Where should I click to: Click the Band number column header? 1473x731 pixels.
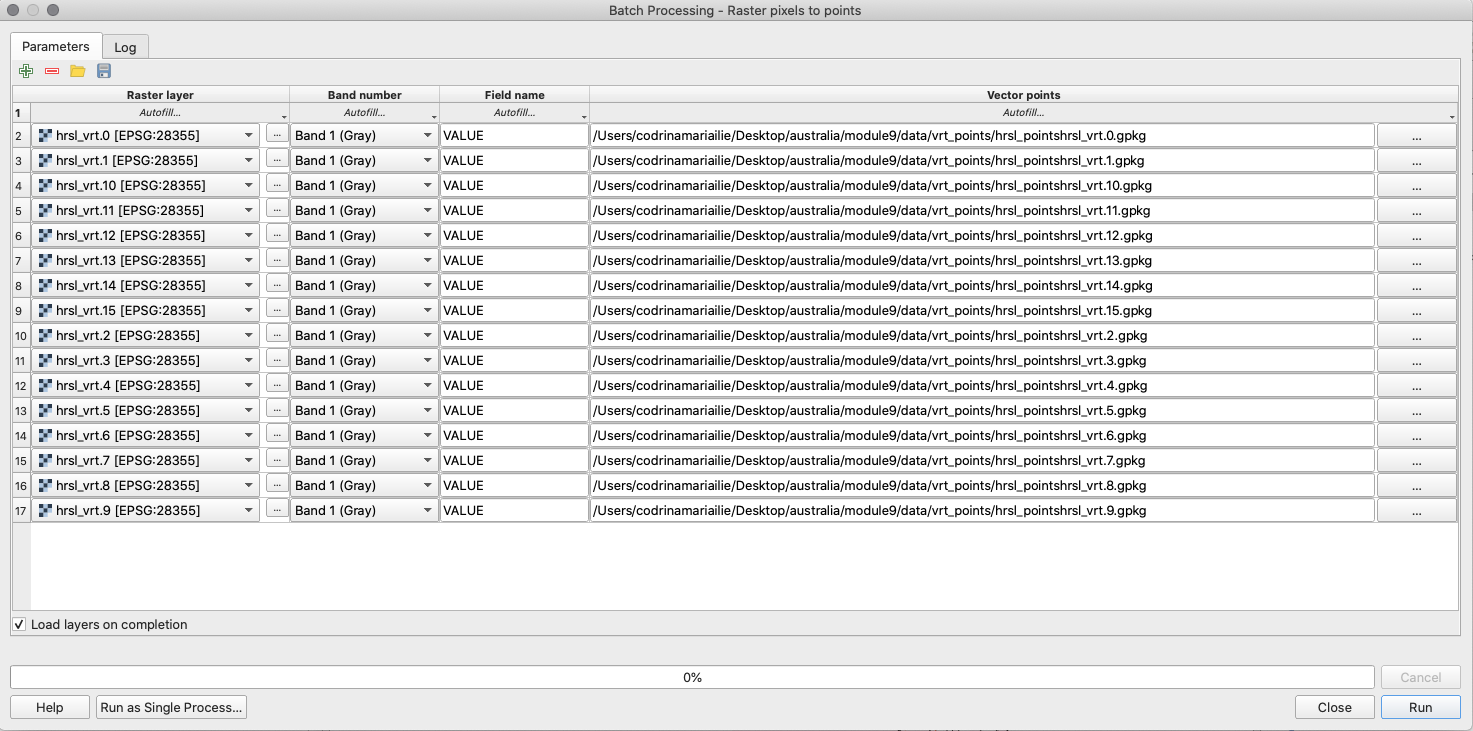click(364, 95)
